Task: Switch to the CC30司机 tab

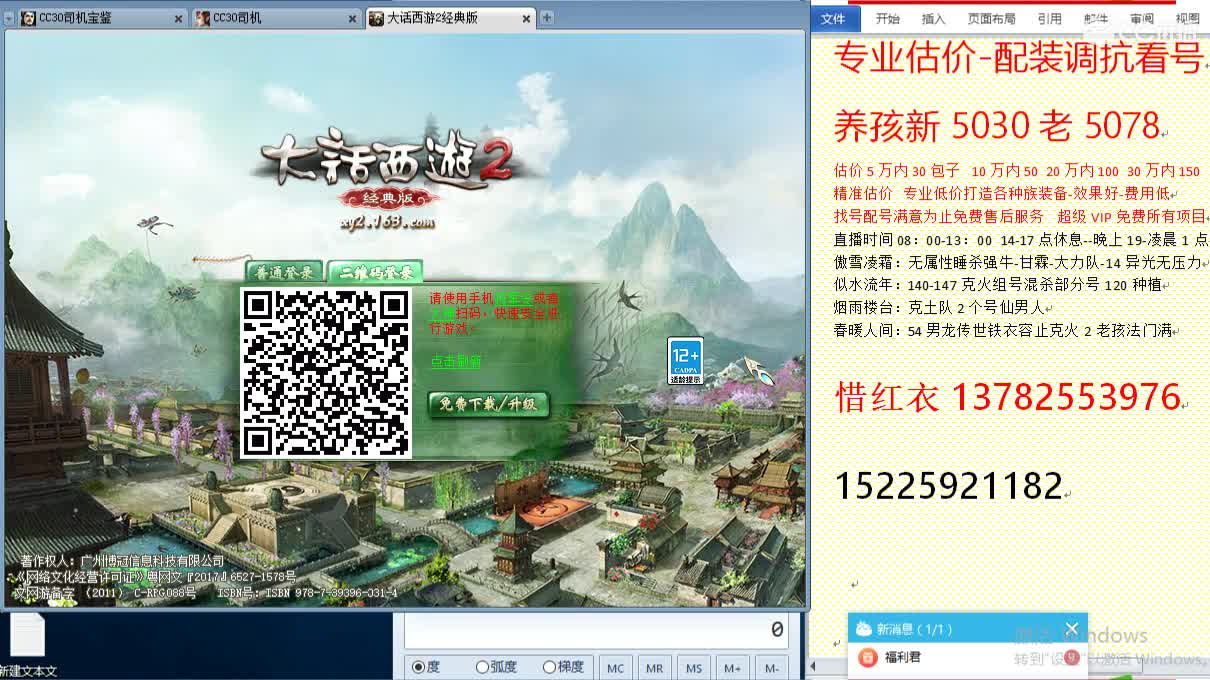Action: pyautogui.click(x=276, y=18)
